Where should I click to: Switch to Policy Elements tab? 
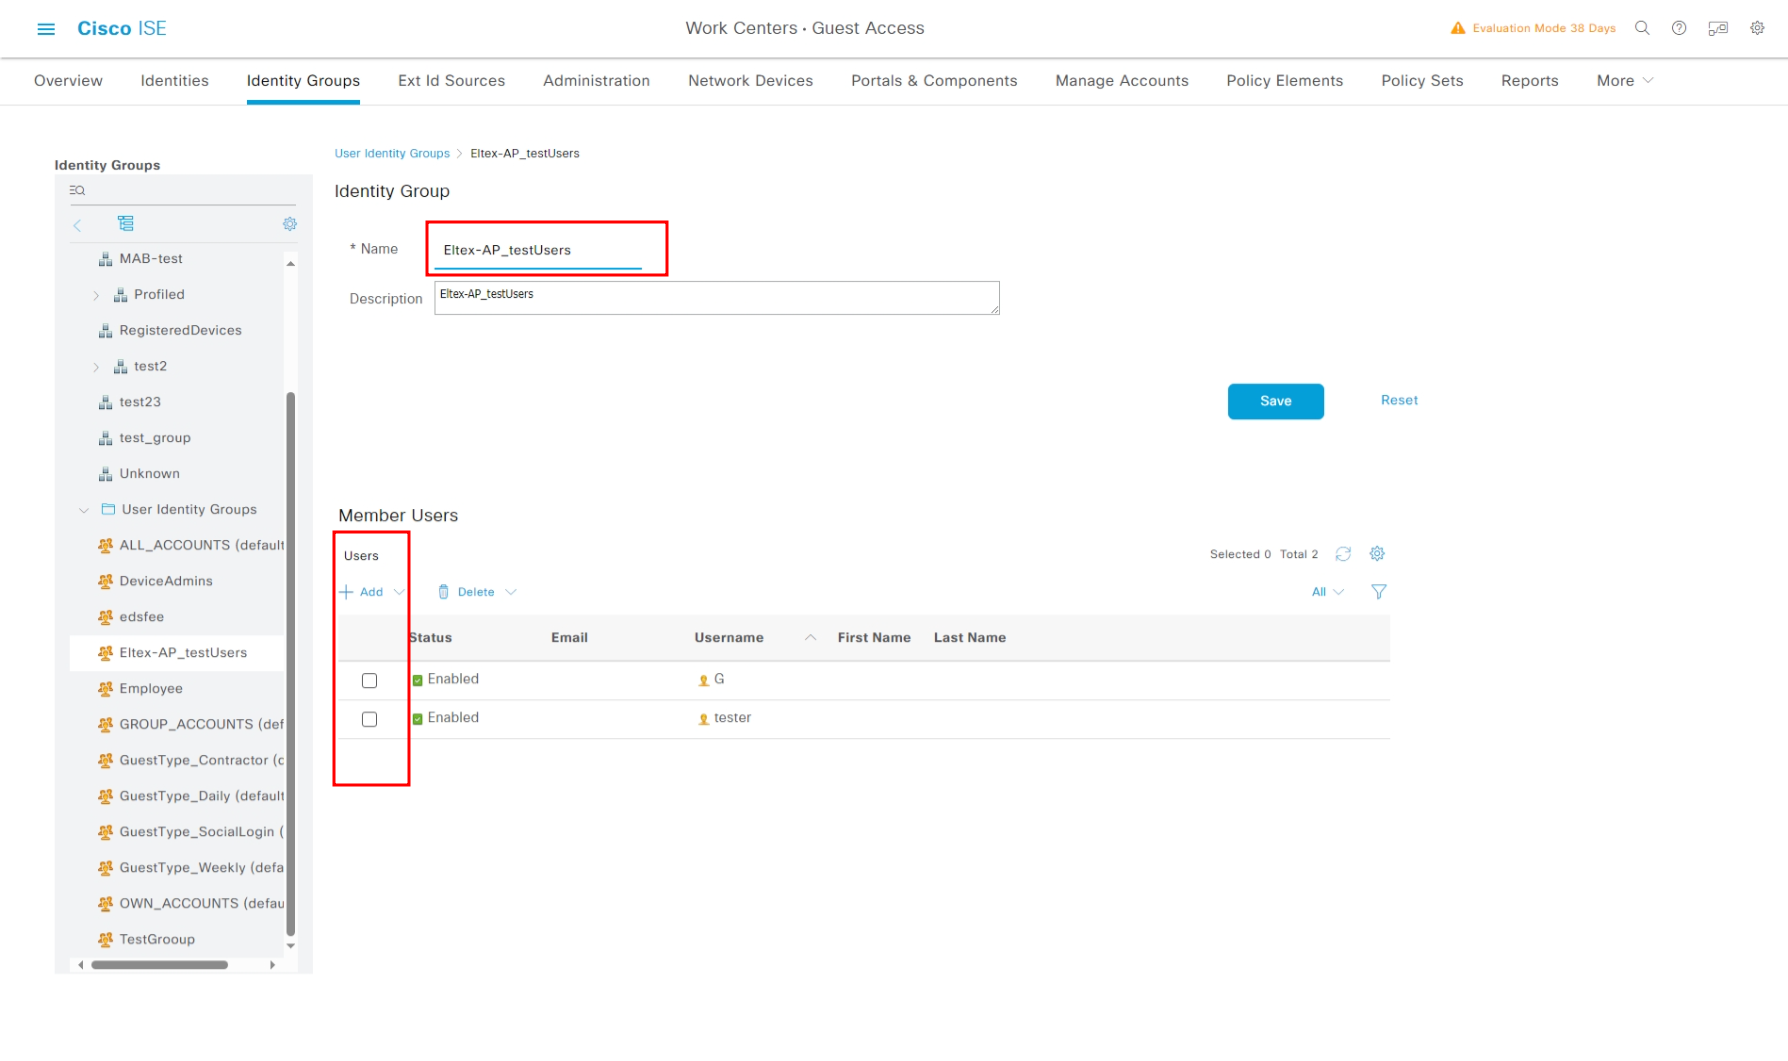pyautogui.click(x=1285, y=81)
